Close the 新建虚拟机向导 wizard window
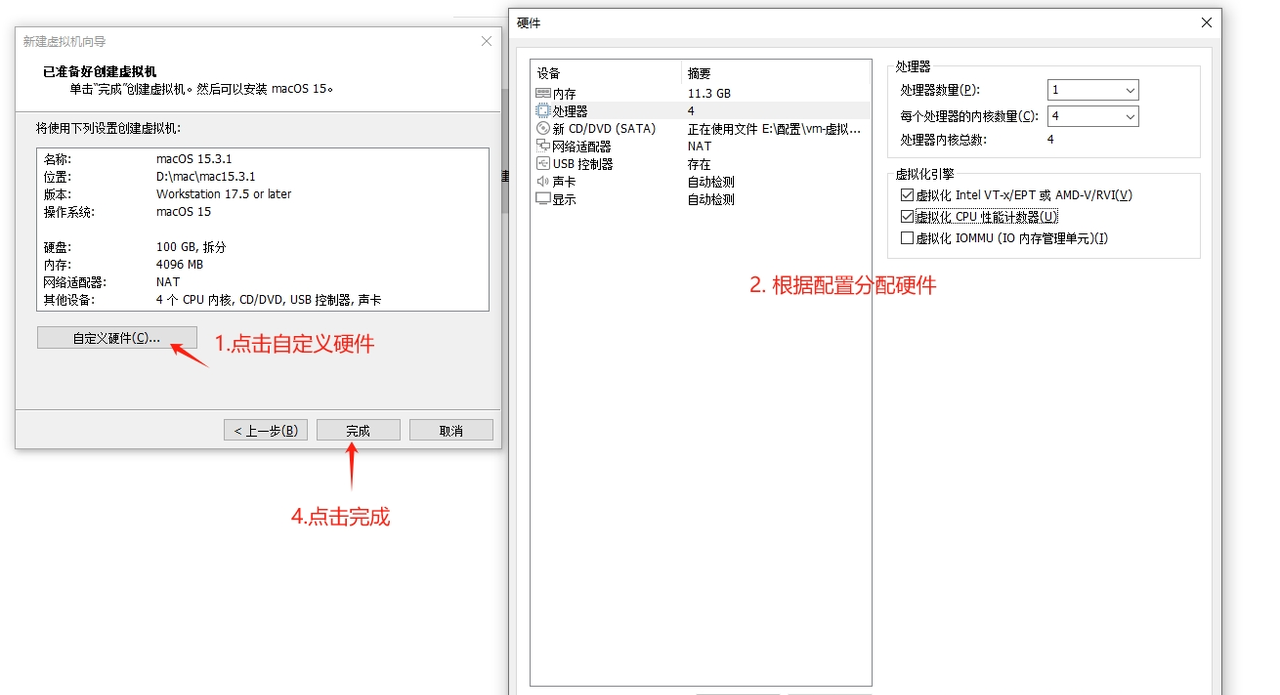1280x695 pixels. pos(486,41)
